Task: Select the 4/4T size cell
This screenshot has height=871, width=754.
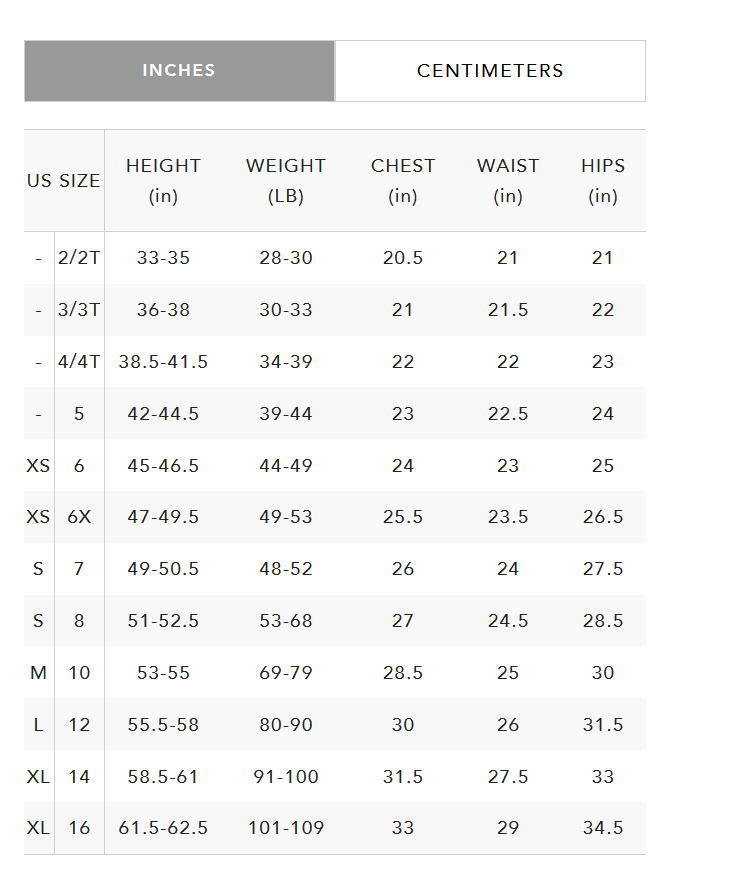Action: coord(79,362)
